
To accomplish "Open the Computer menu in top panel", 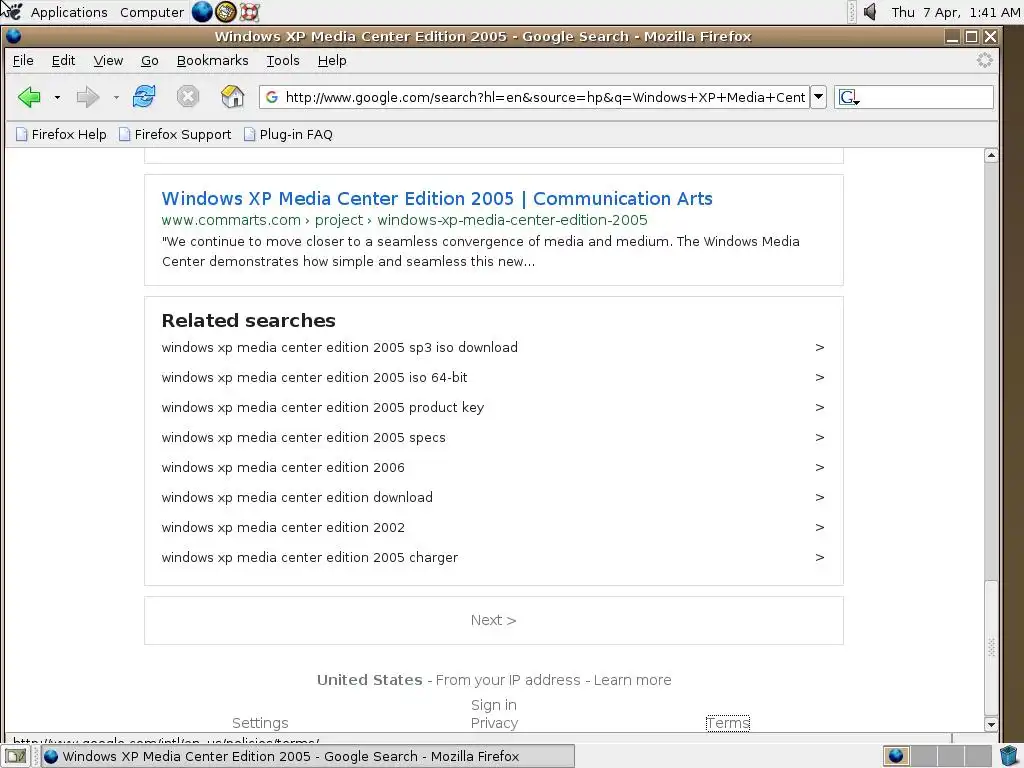I will [x=152, y=12].
